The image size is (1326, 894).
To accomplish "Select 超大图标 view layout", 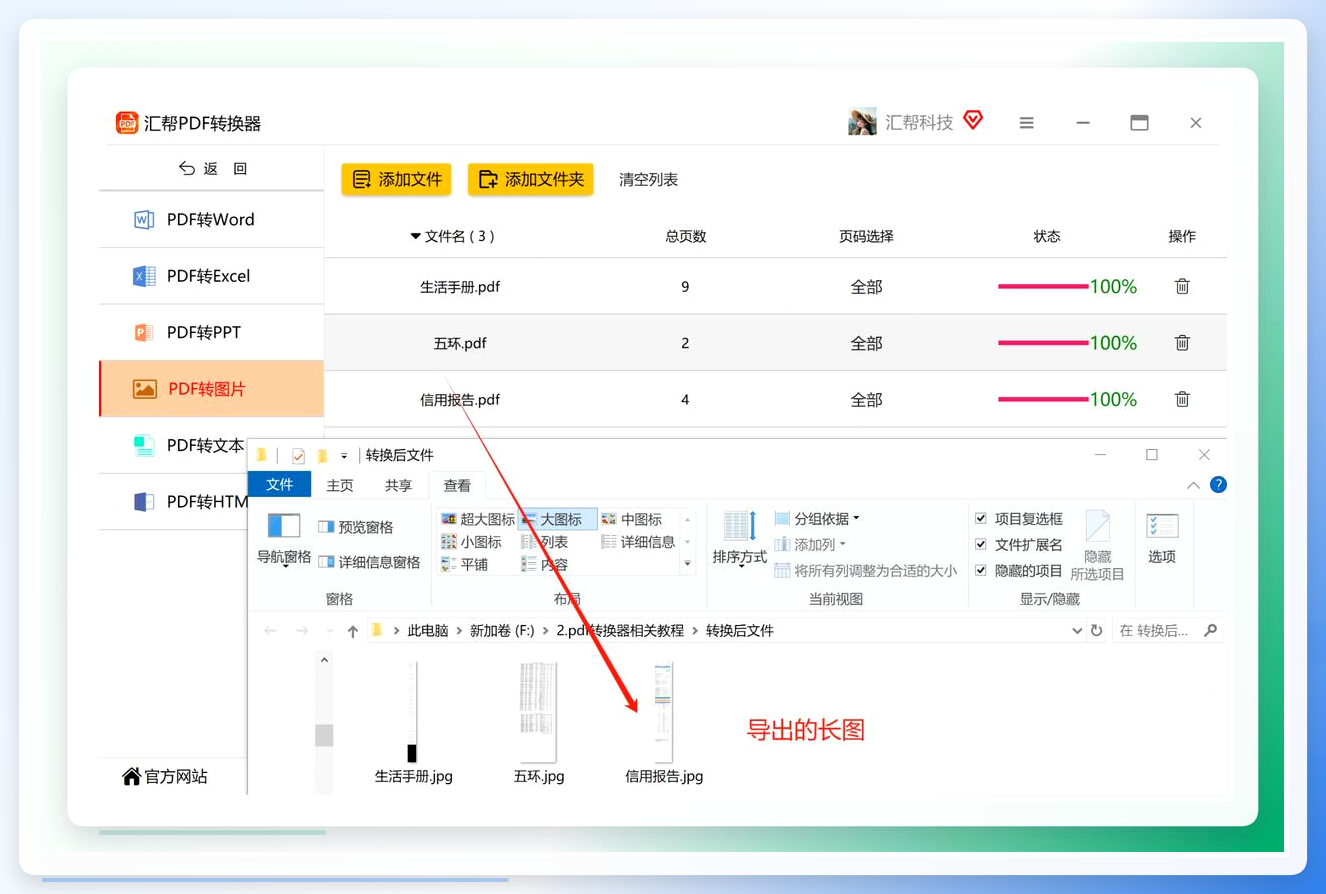I will (478, 519).
